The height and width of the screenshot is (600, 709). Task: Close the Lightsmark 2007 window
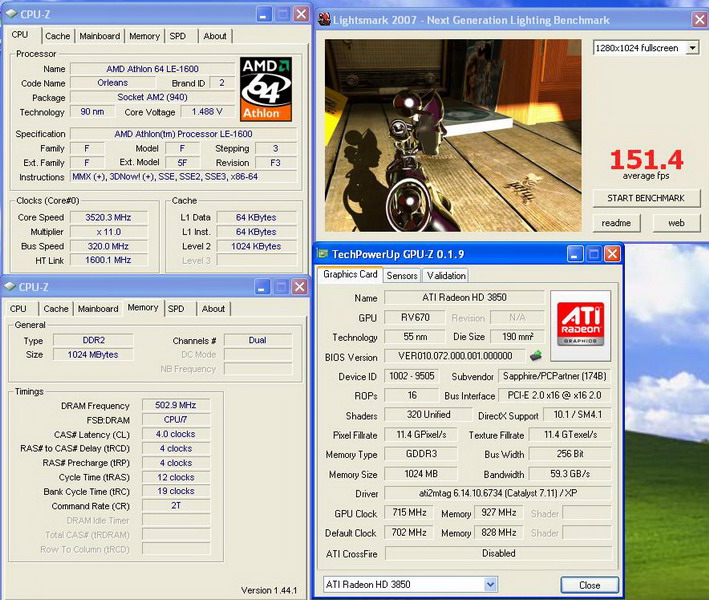tap(700, 19)
